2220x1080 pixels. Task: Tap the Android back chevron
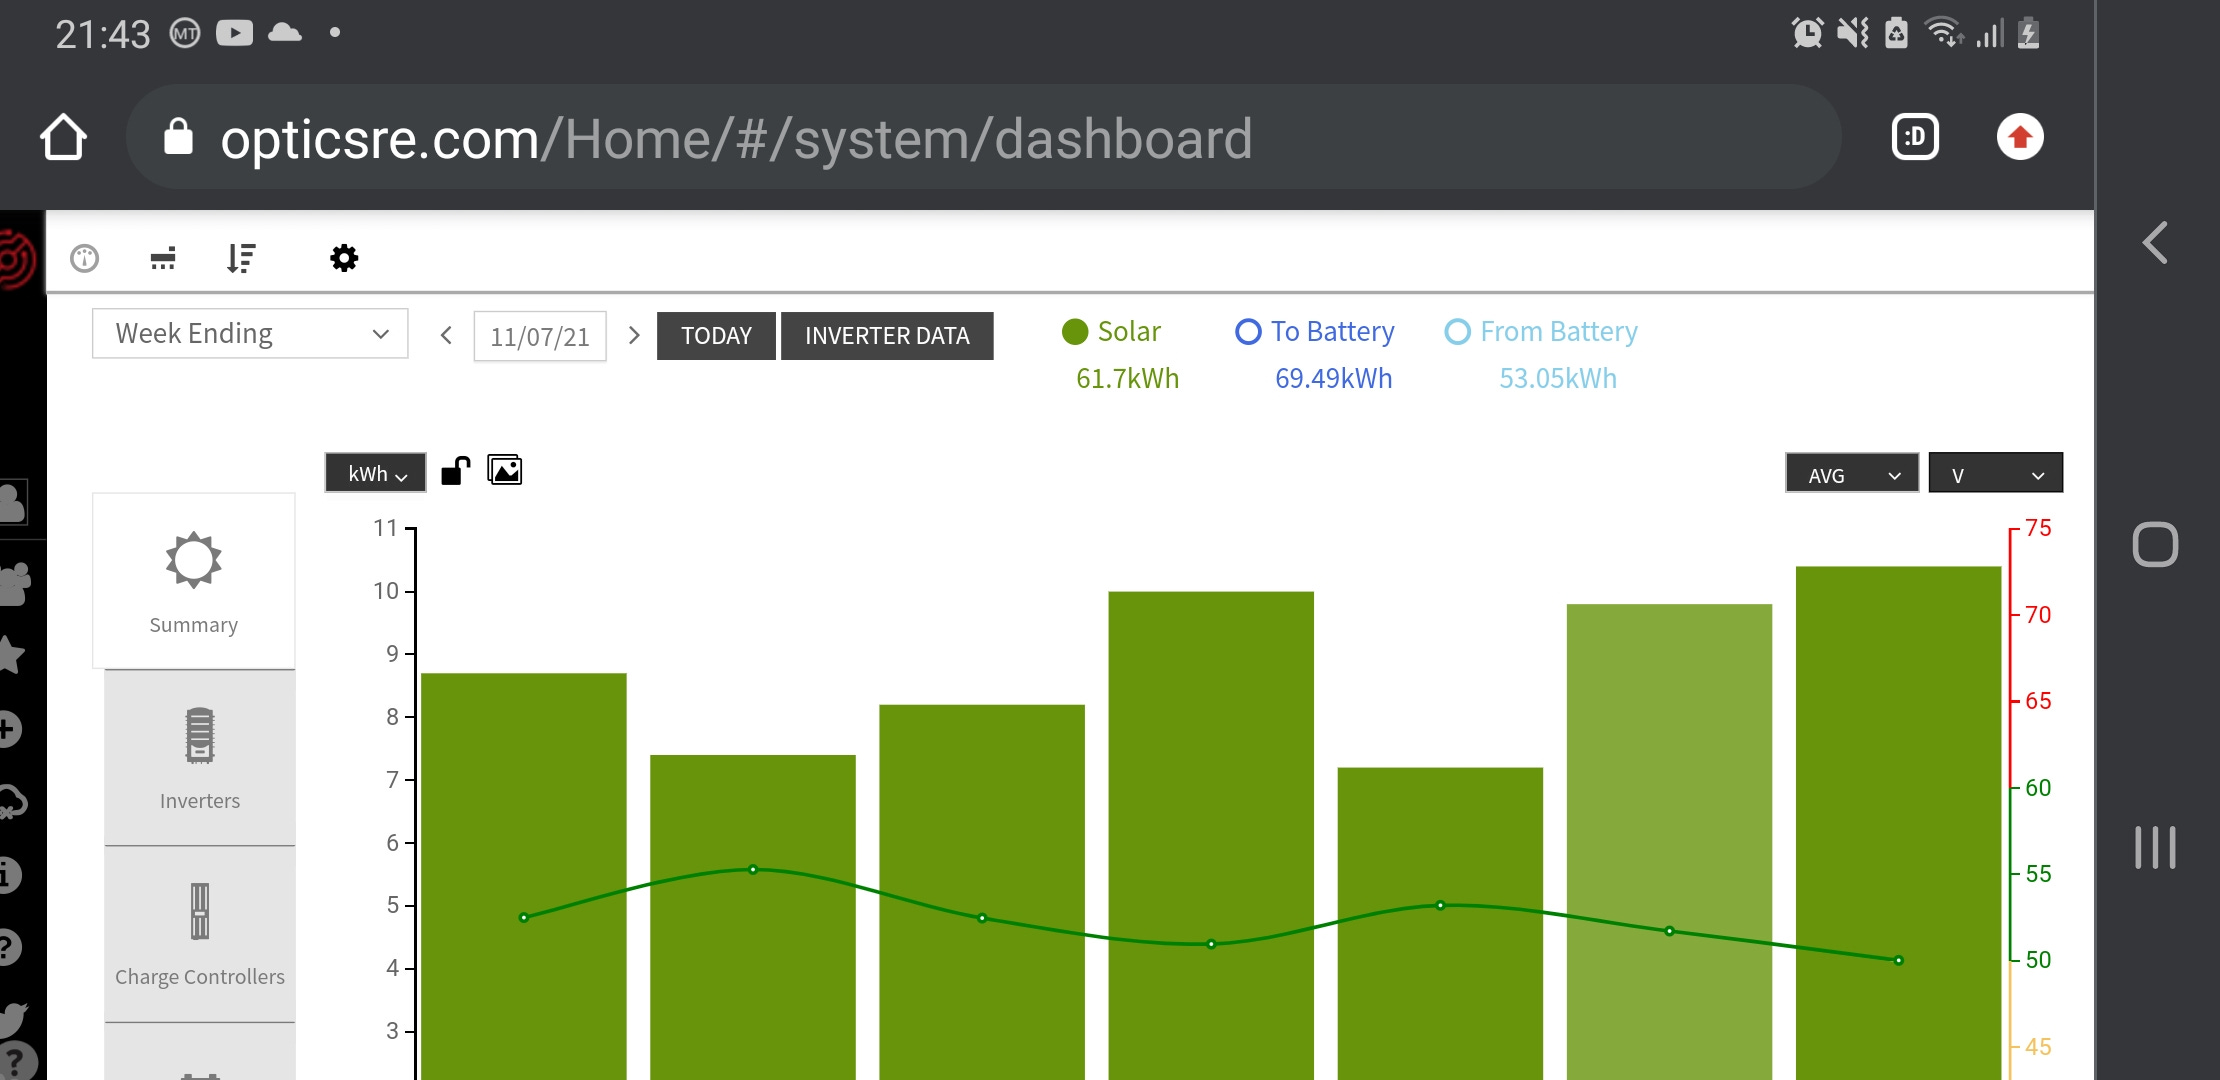[2155, 243]
